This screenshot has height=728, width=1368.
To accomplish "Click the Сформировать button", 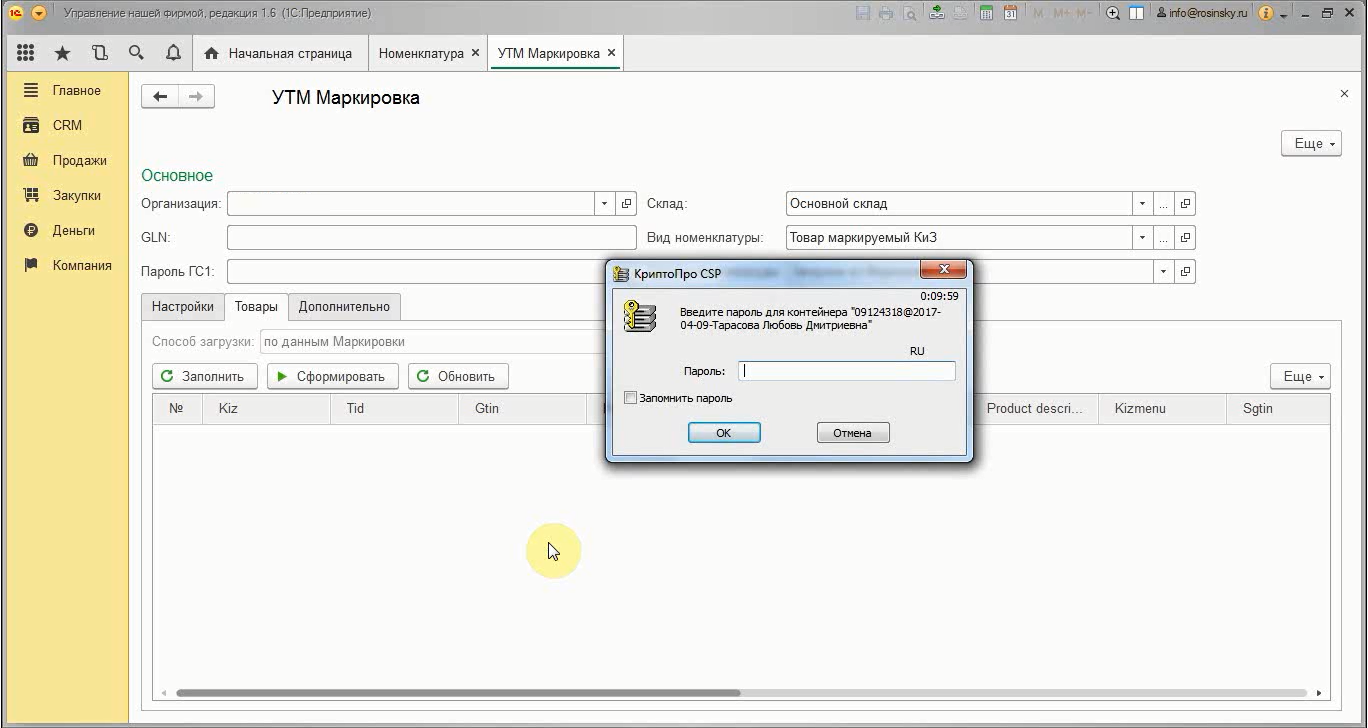I will [333, 376].
